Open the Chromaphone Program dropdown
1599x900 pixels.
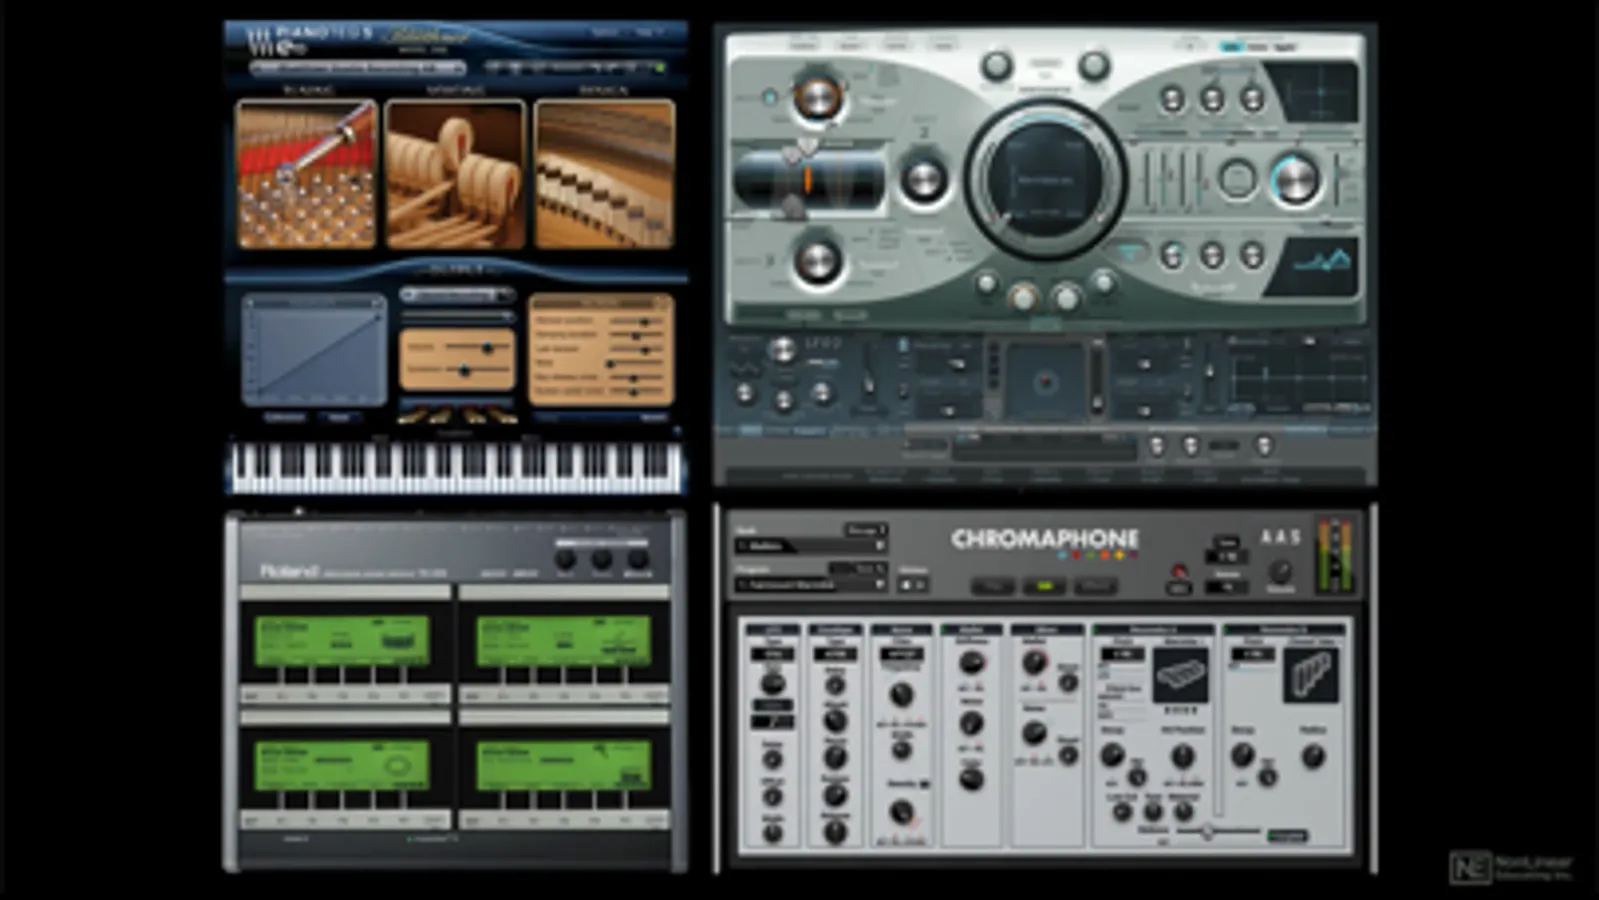point(811,585)
